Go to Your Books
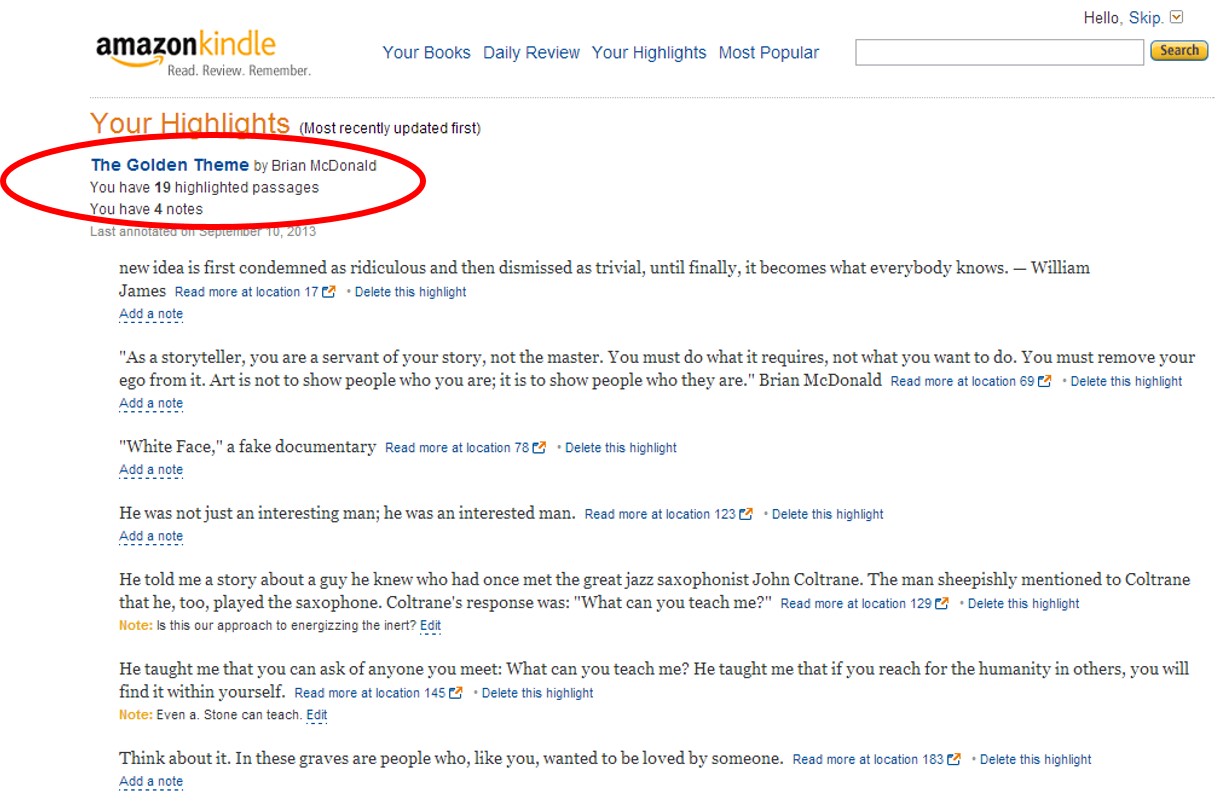The image size is (1226, 806). pos(426,53)
